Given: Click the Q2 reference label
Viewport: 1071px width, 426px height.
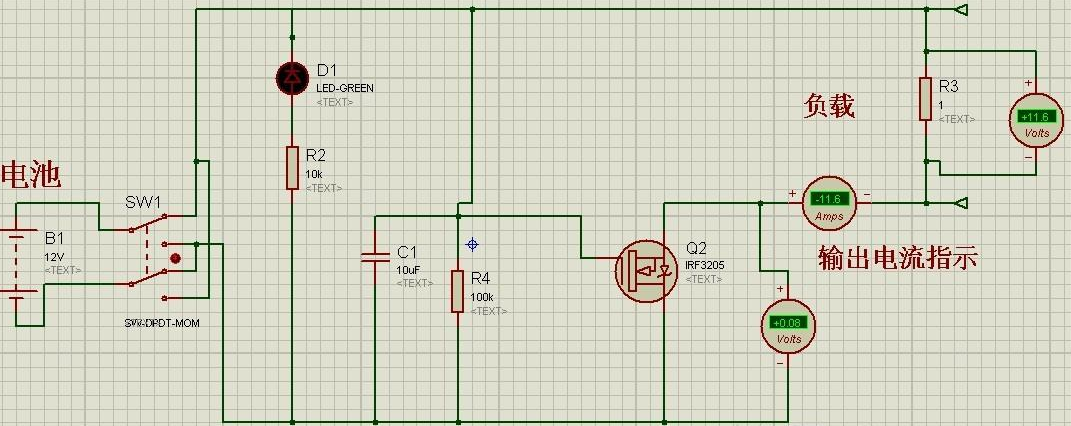Looking at the screenshot, I should [697, 248].
